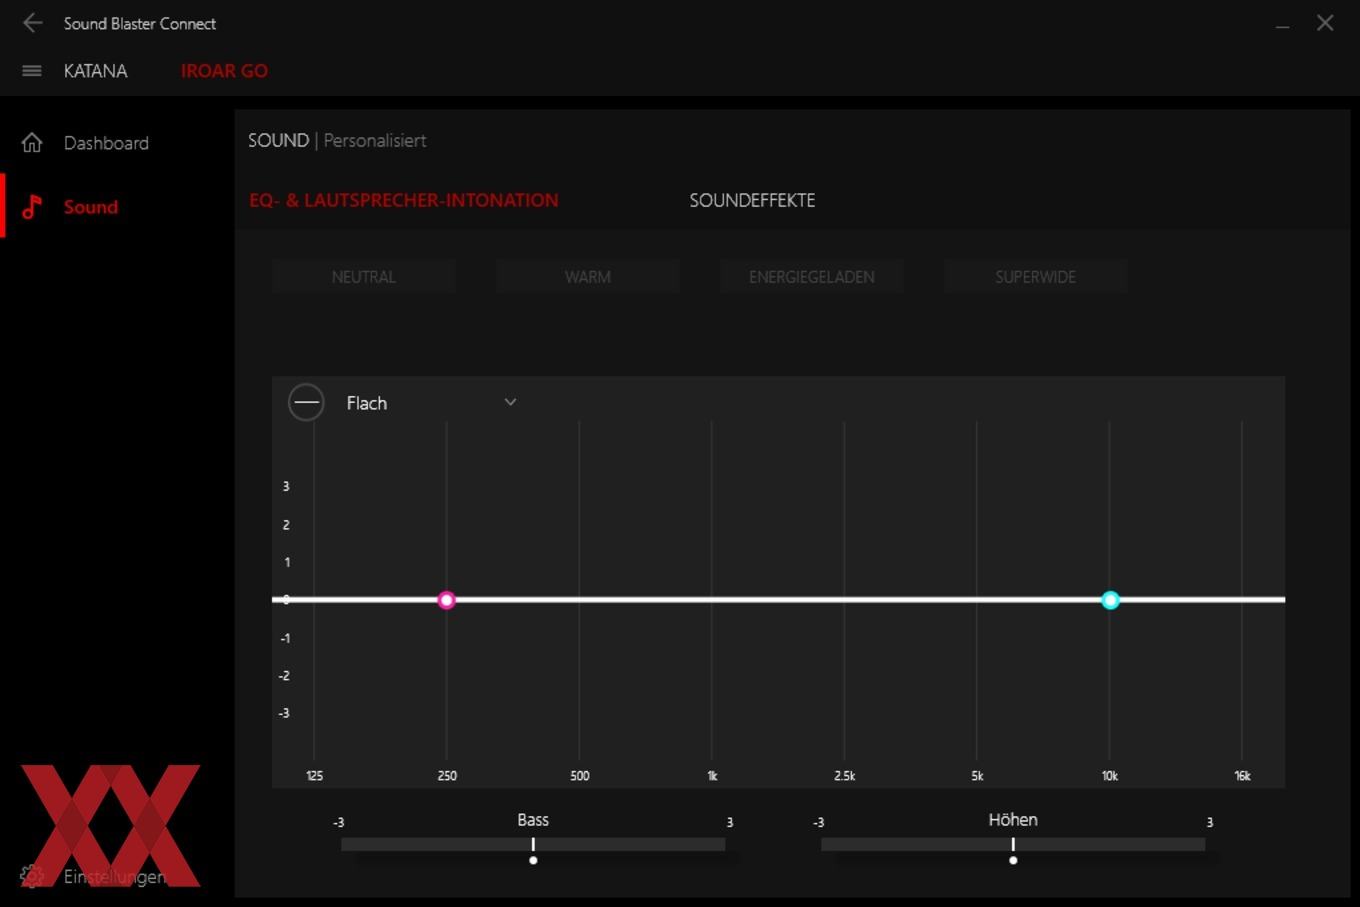The width and height of the screenshot is (1360, 907).
Task: Click the cyan EQ point at 10k
Action: click(x=1110, y=600)
